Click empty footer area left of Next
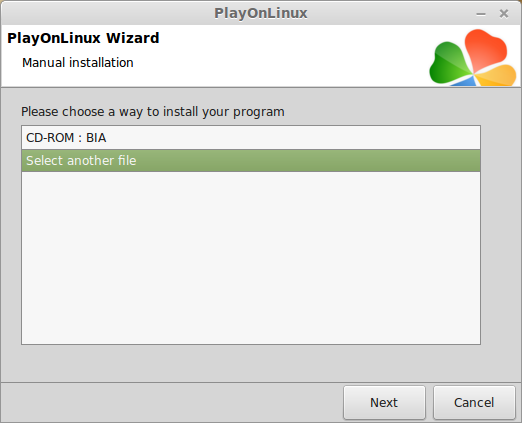 [172, 402]
